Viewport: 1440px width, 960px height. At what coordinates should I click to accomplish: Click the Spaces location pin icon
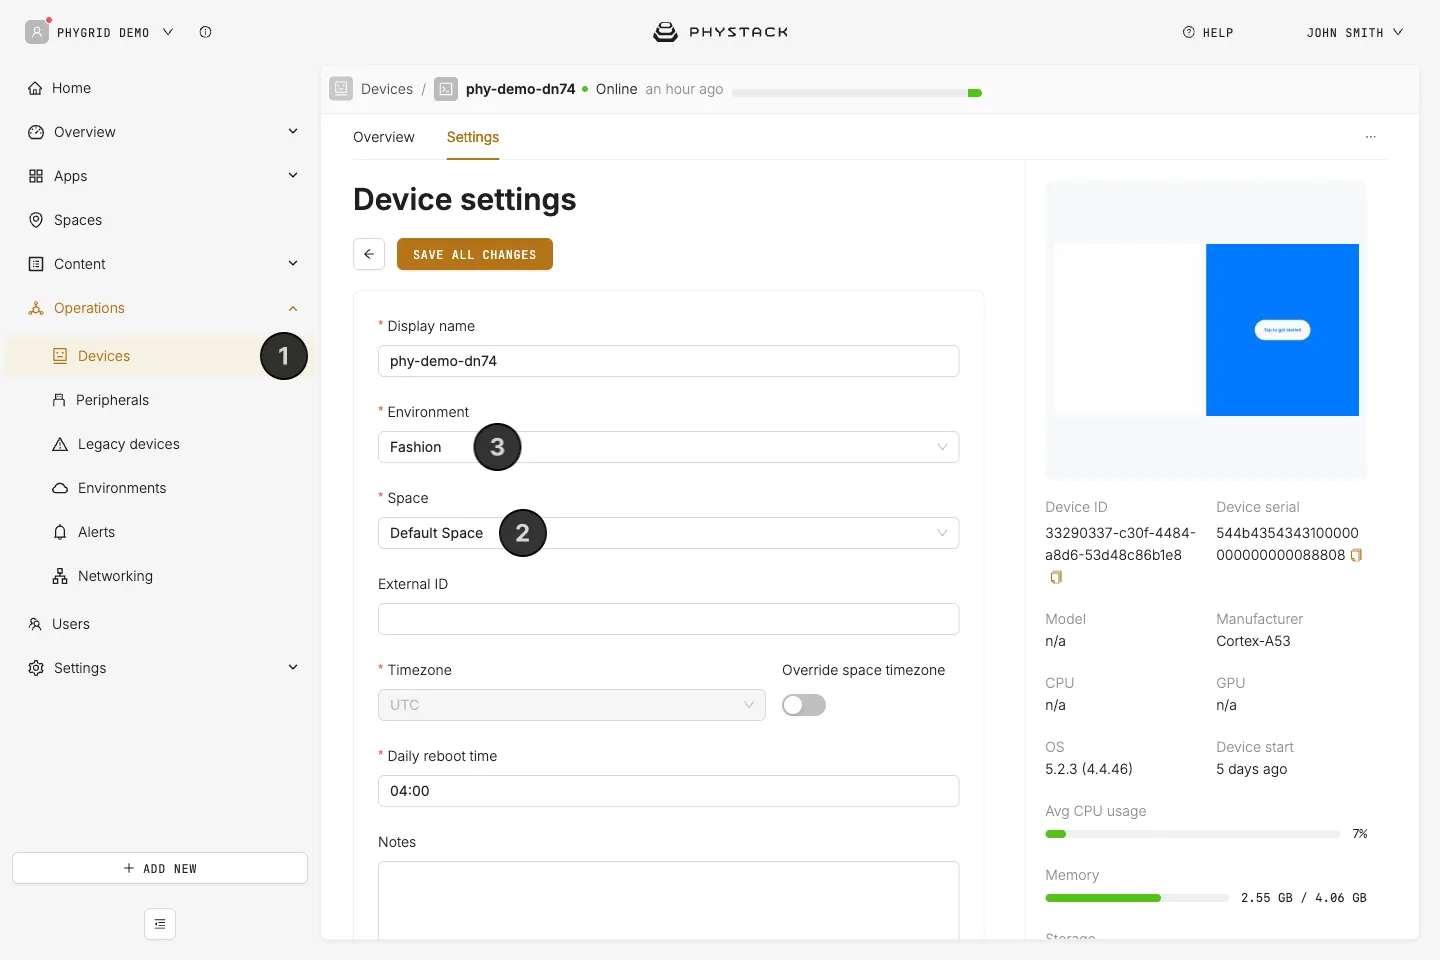tap(36, 220)
